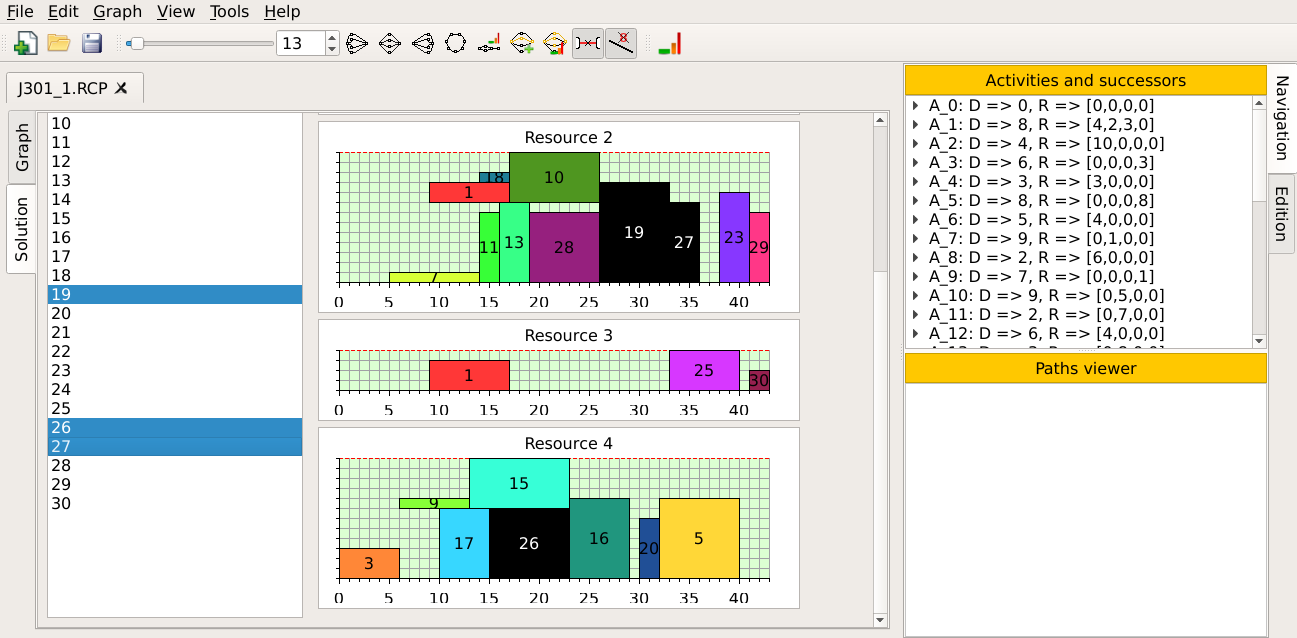Save using the floppy disk icon
This screenshot has height=638, width=1297.
click(92, 43)
